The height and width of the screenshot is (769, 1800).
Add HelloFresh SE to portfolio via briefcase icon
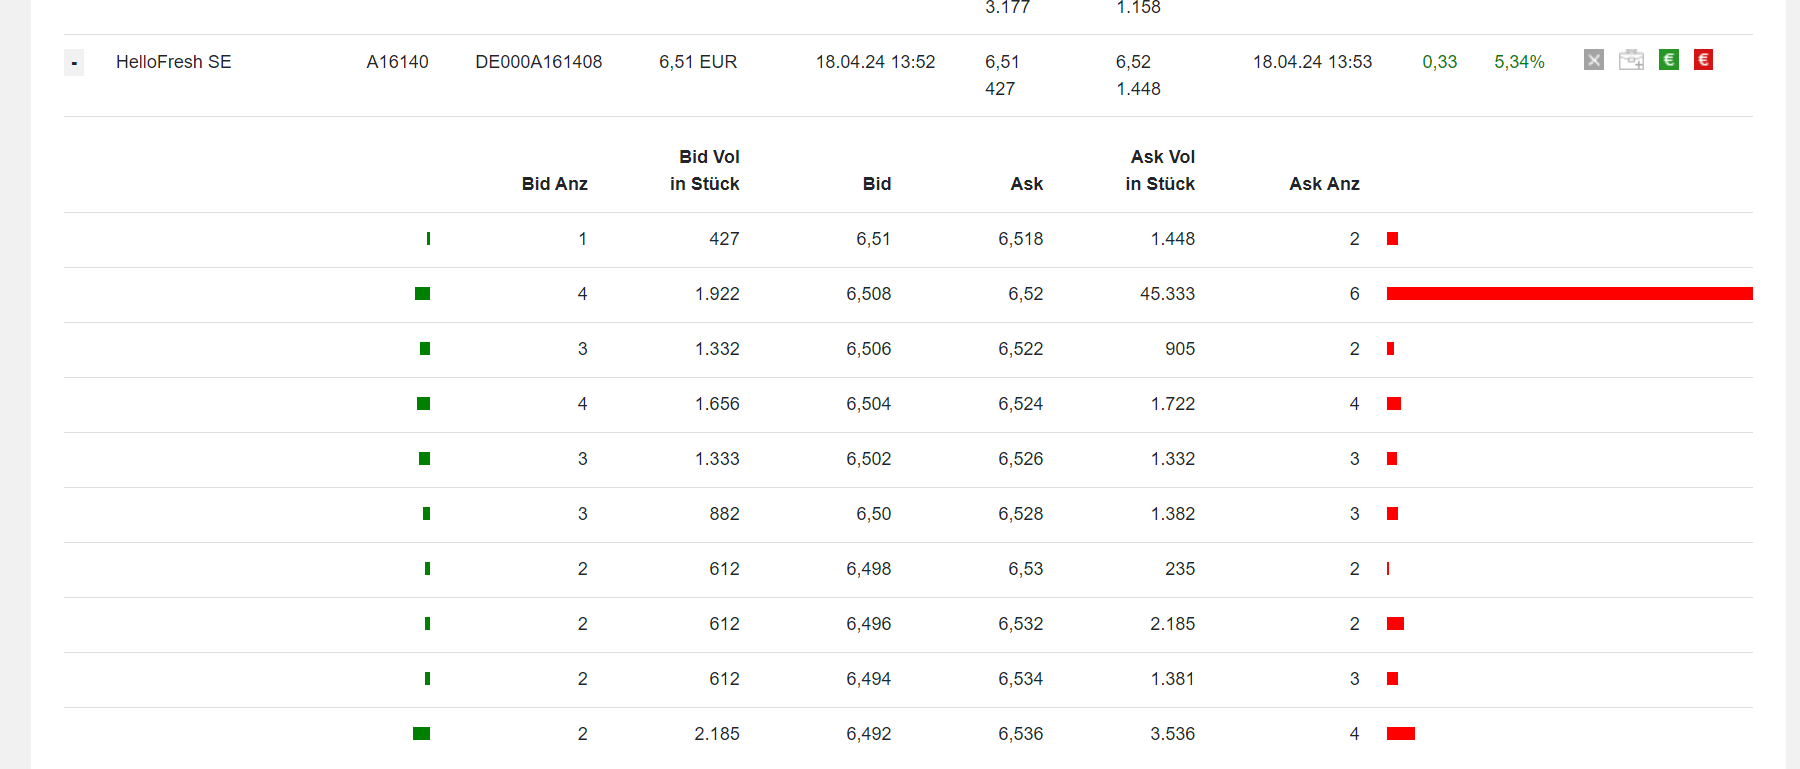coord(1631,60)
